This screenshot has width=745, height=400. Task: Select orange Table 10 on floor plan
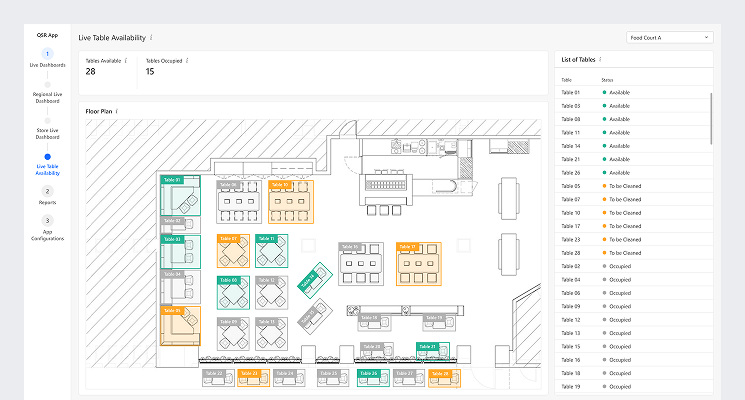coord(290,200)
